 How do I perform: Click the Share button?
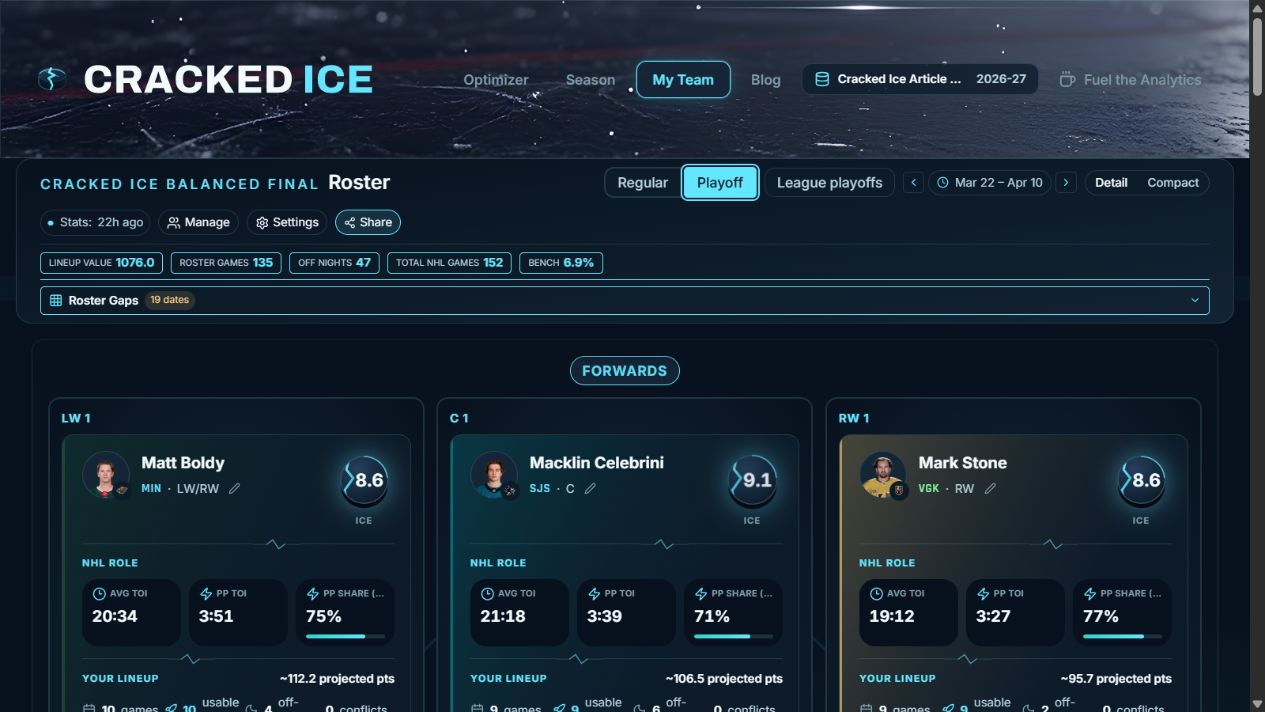tap(368, 222)
